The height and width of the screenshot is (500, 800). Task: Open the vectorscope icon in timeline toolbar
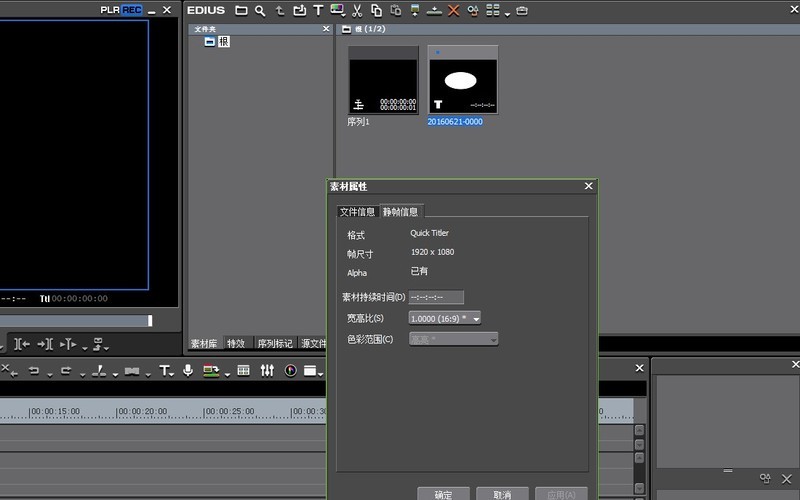tap(290, 371)
